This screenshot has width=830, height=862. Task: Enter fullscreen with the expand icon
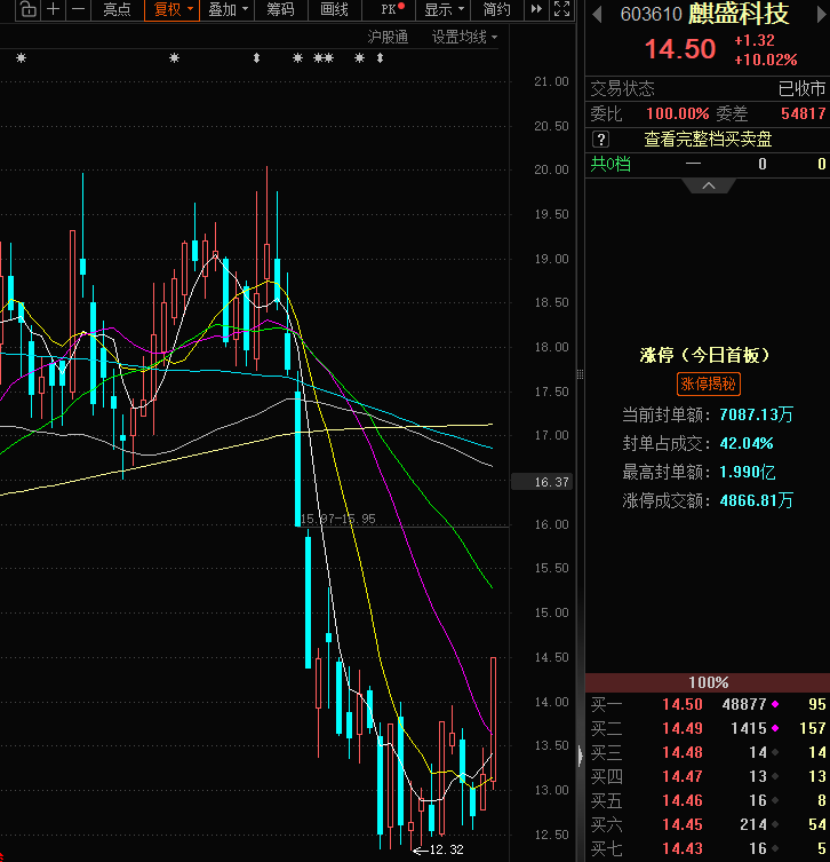click(562, 9)
